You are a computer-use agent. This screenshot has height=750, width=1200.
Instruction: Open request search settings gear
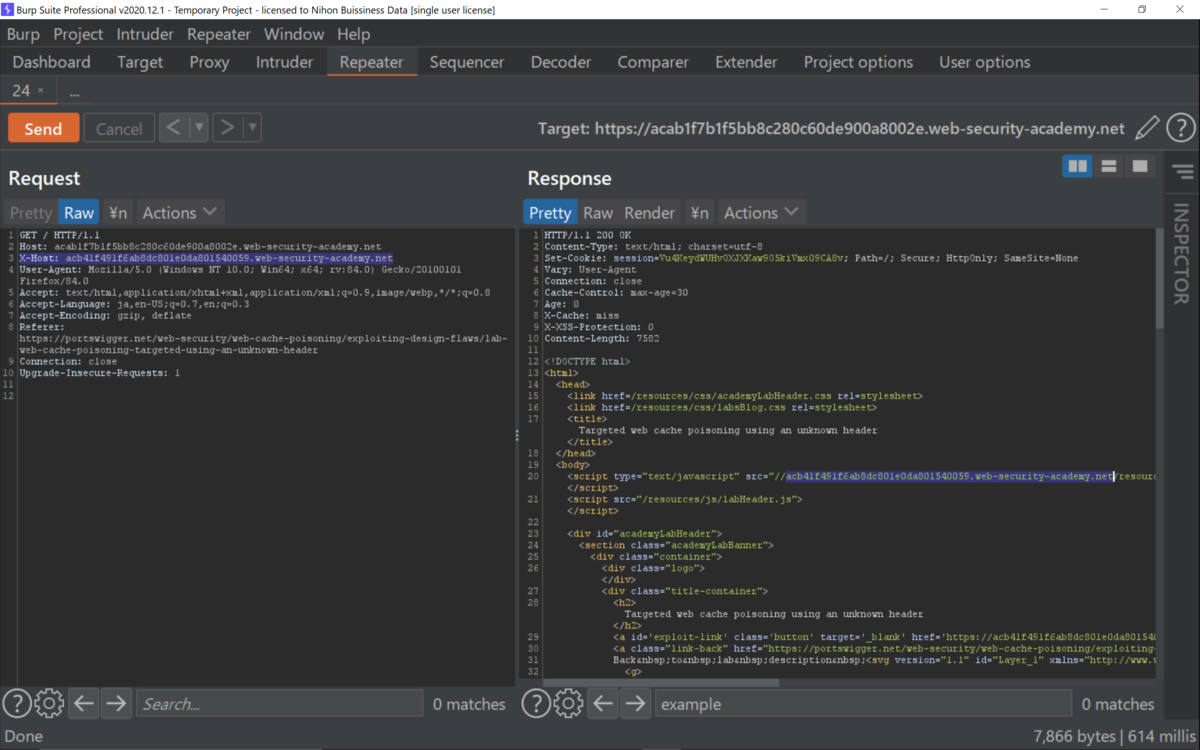pos(49,704)
